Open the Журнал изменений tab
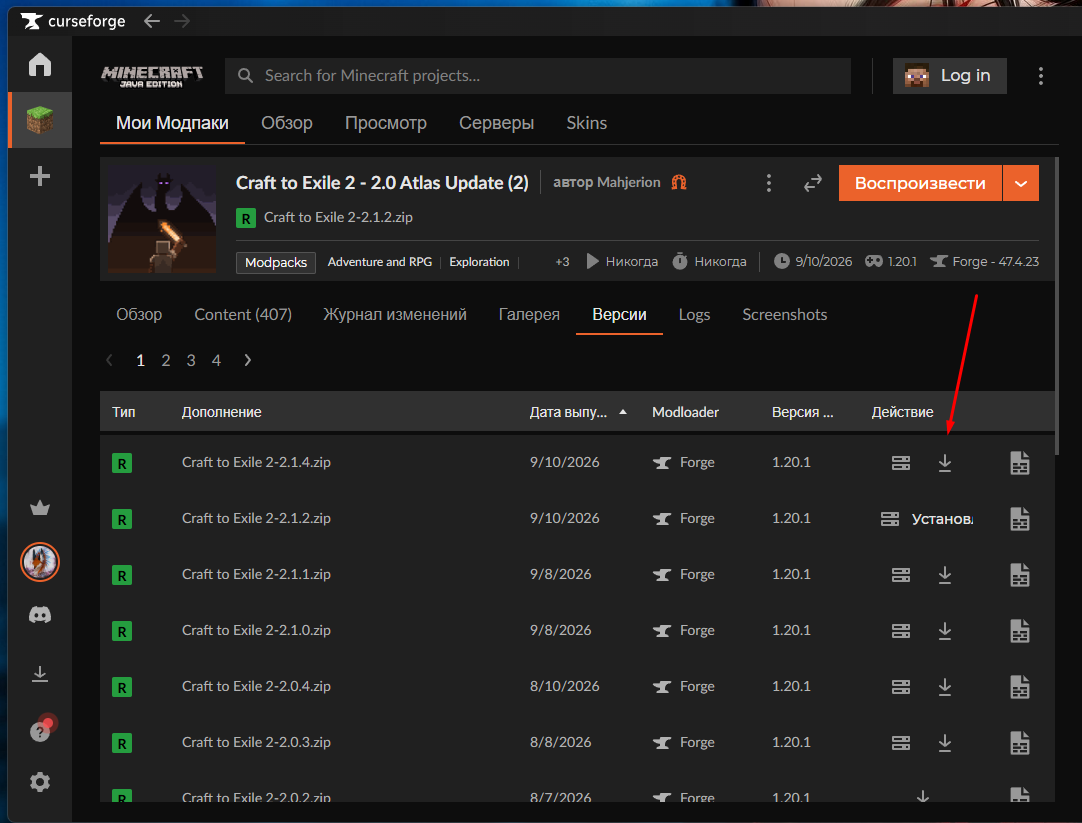Screen dimensions: 1082x823 (x=395, y=315)
